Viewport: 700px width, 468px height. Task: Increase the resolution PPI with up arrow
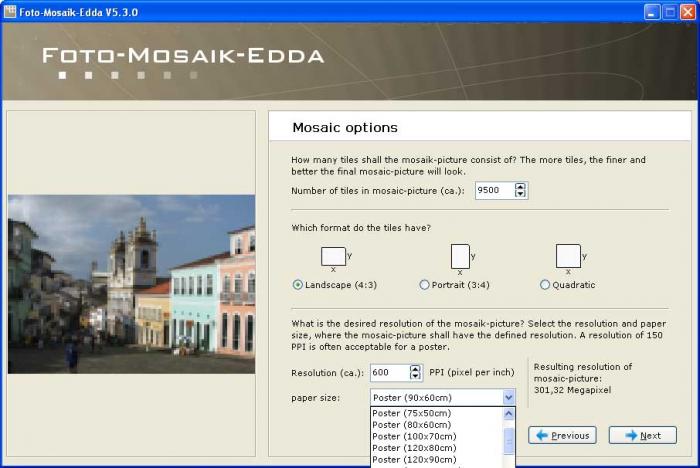pyautogui.click(x=415, y=368)
